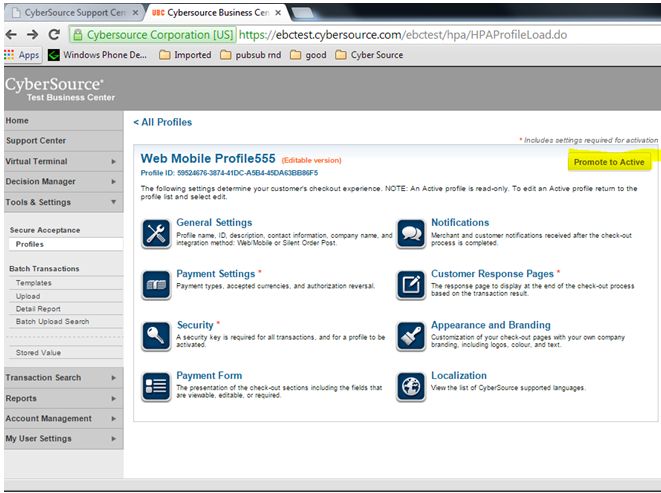Image resolution: width=661 pixels, height=493 pixels.
Task: Click the Profile ID value text
Action: [247, 173]
